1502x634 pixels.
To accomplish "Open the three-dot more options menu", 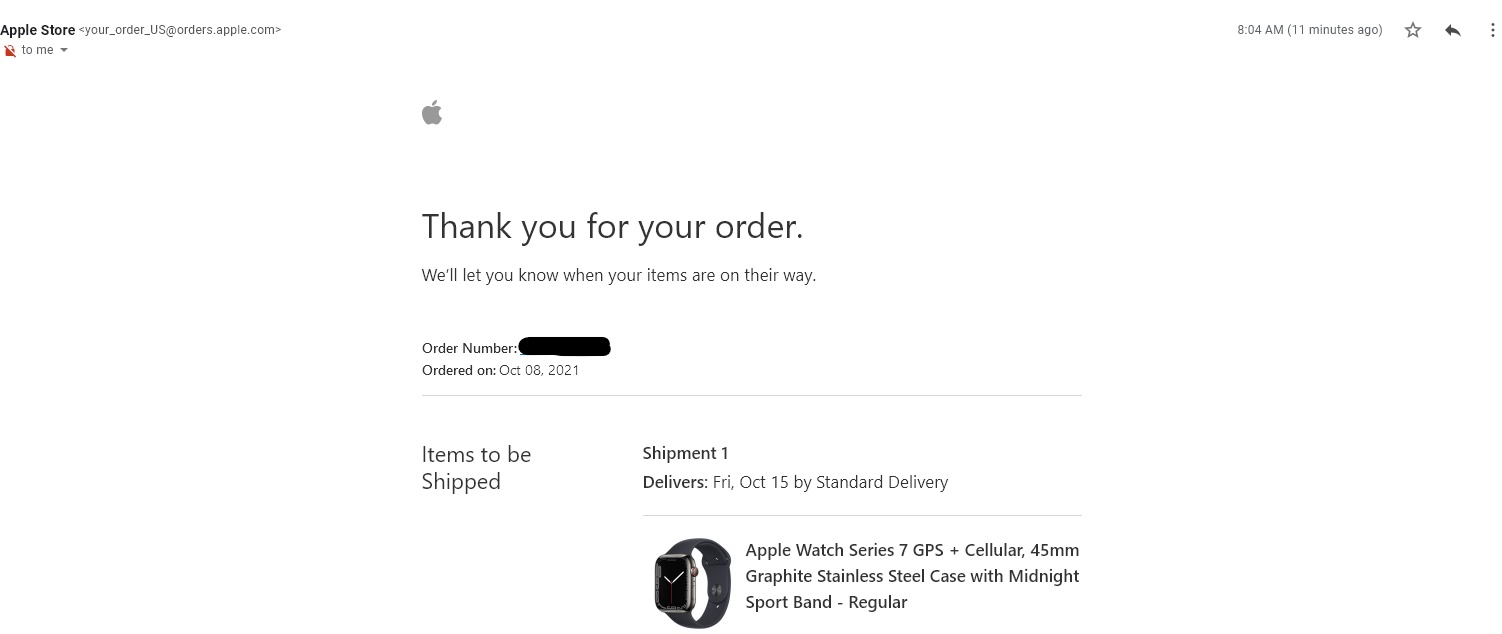I will click(x=1492, y=30).
